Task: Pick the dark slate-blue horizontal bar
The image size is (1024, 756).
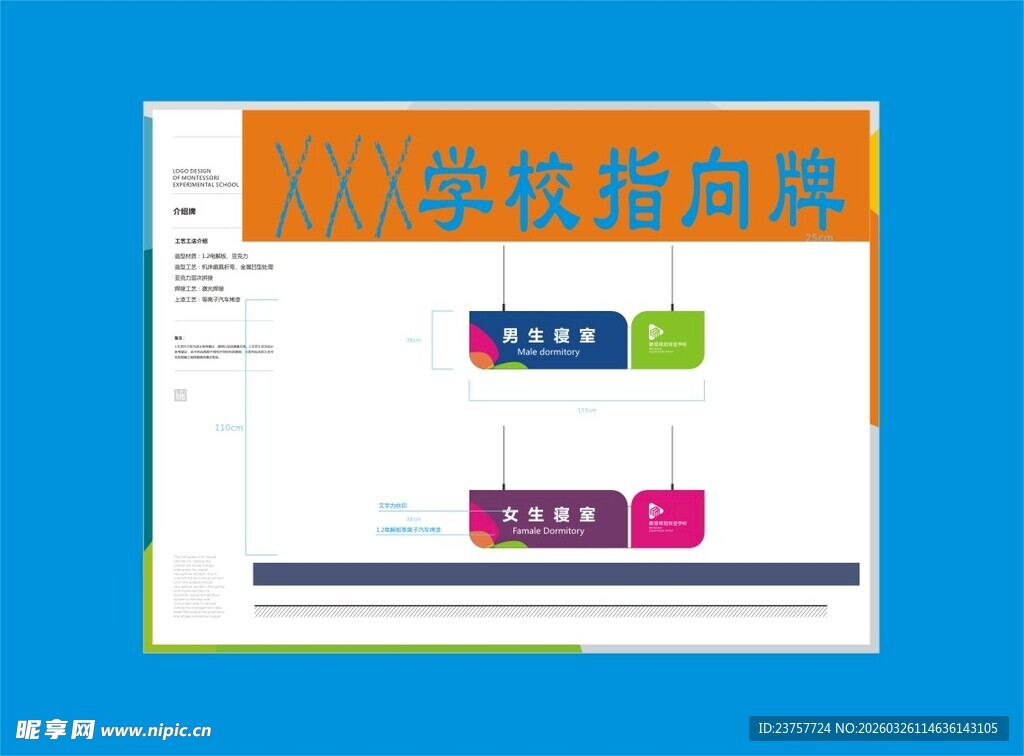Action: coord(556,574)
